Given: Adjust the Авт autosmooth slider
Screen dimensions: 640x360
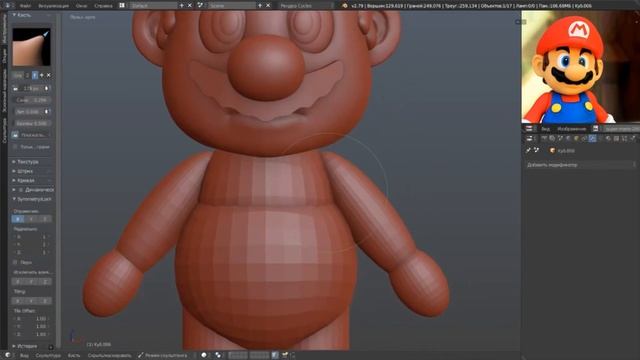Looking at the screenshot, I should tap(28, 111).
